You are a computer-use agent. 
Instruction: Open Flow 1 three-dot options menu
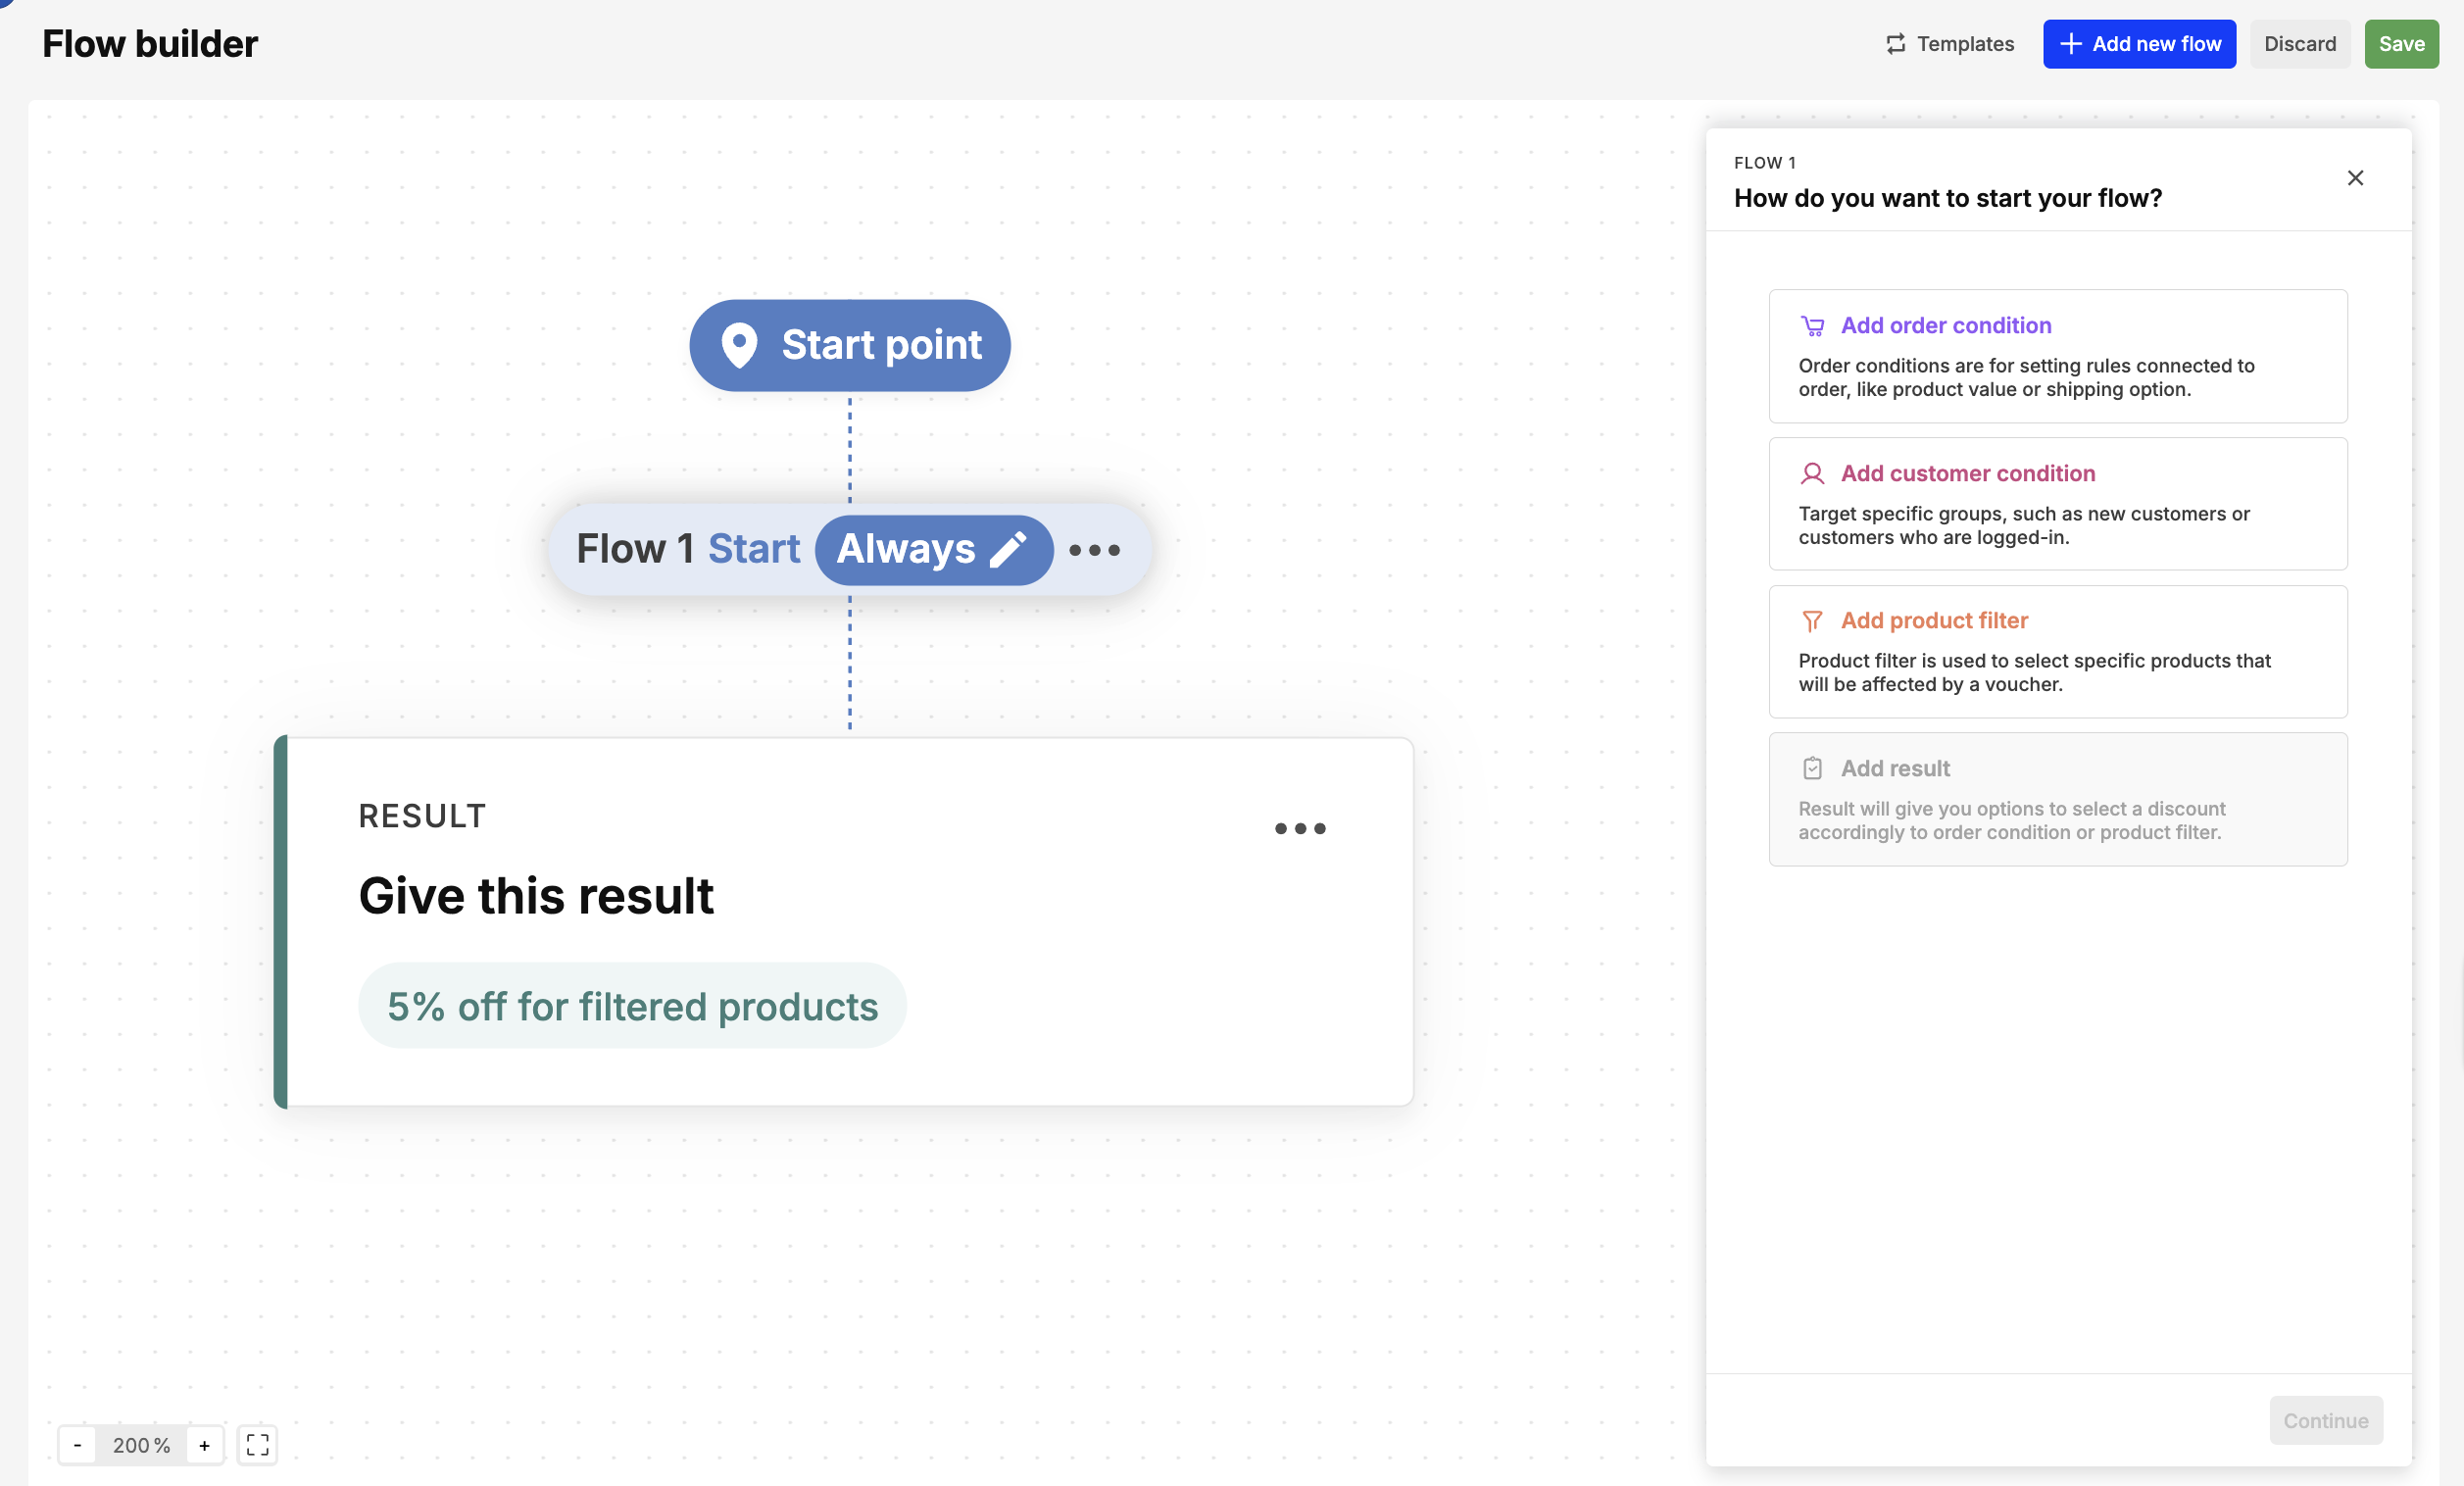[x=1094, y=550]
